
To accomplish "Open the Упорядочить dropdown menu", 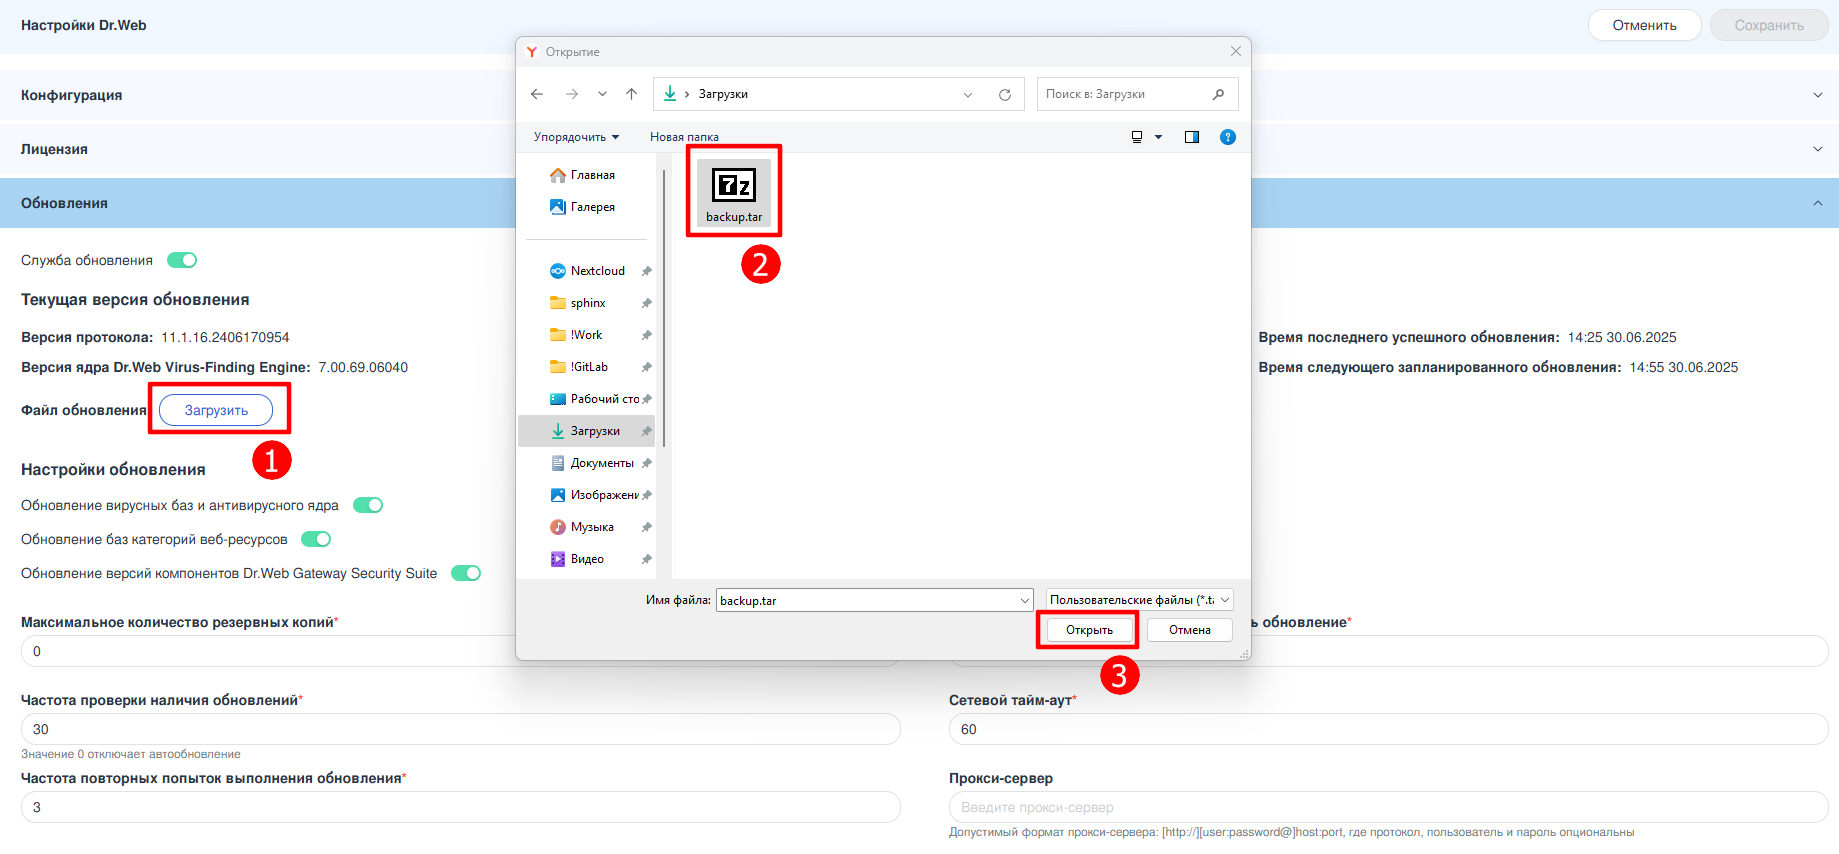I will point(576,137).
